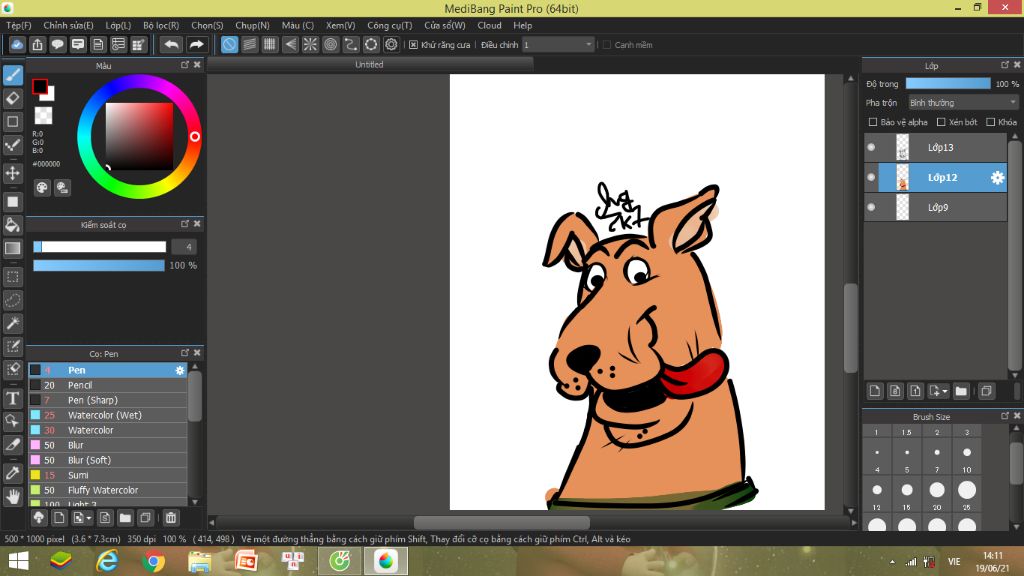
Task: Turn off snap using the Snap Off icon
Action: (229, 44)
